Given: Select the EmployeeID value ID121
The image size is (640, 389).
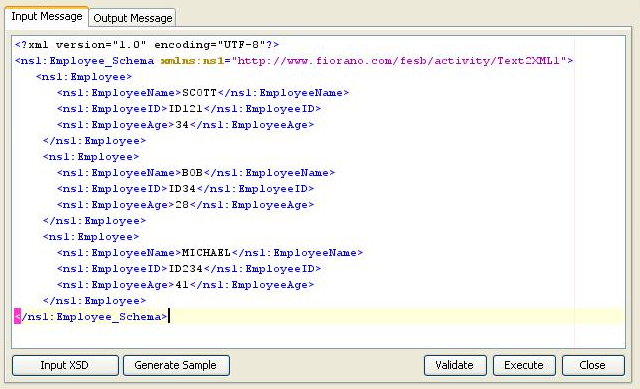Looking at the screenshot, I should click(x=185, y=109).
